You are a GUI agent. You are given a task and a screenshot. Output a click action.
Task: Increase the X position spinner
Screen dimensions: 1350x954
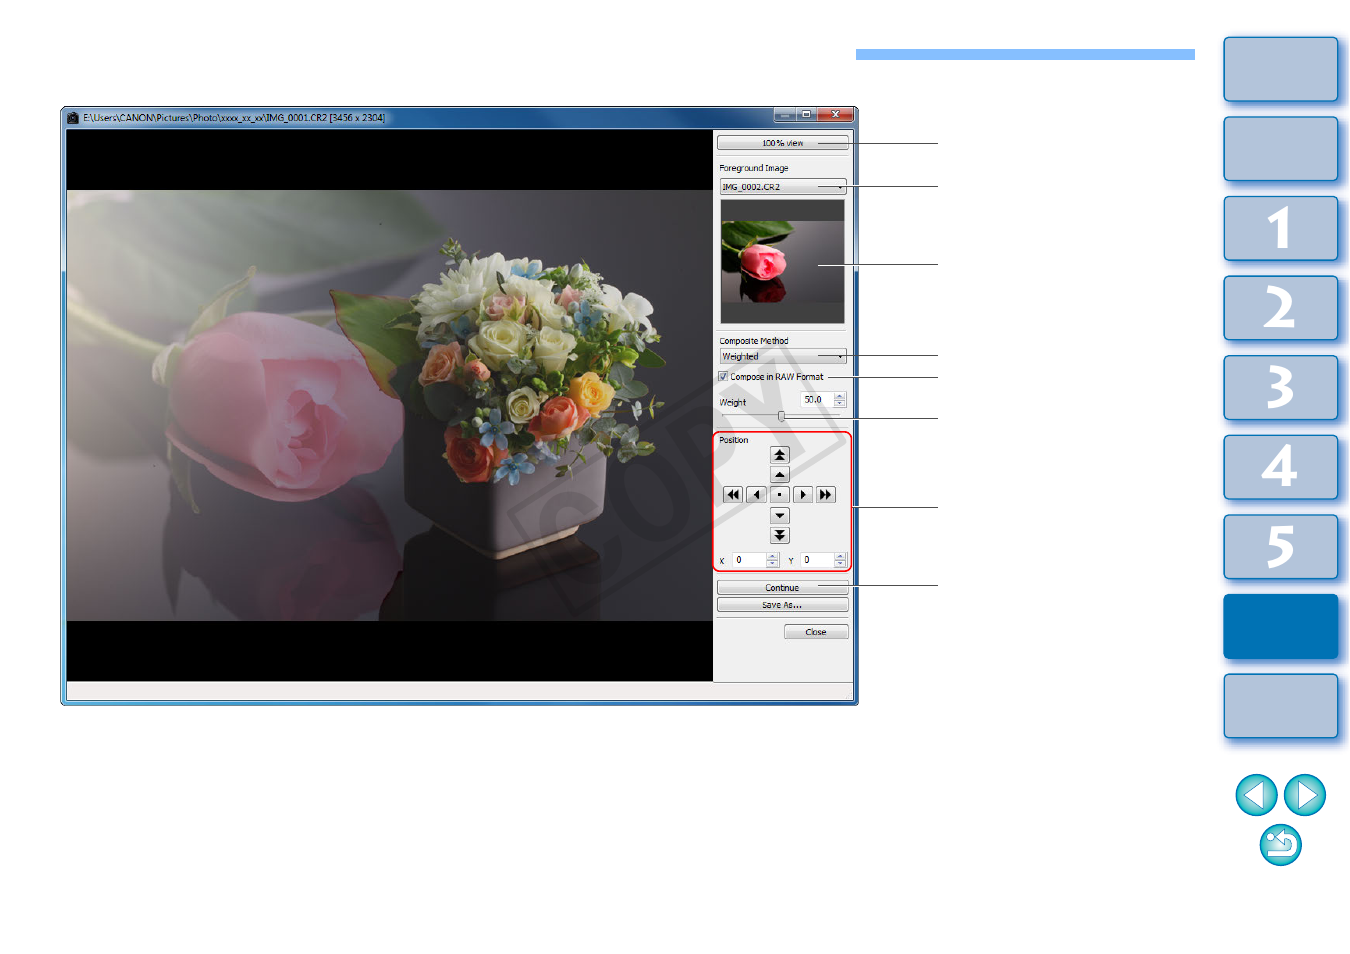[772, 557]
